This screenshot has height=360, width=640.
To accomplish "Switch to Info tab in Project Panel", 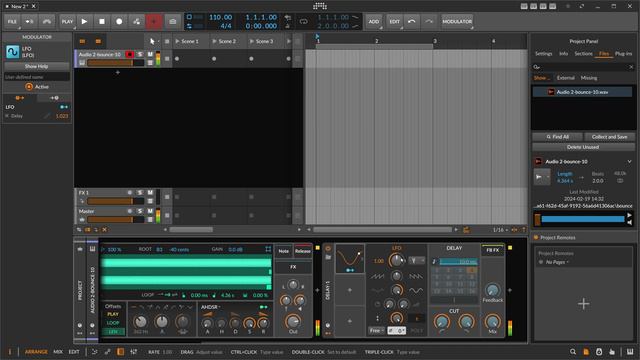I will click(563, 53).
